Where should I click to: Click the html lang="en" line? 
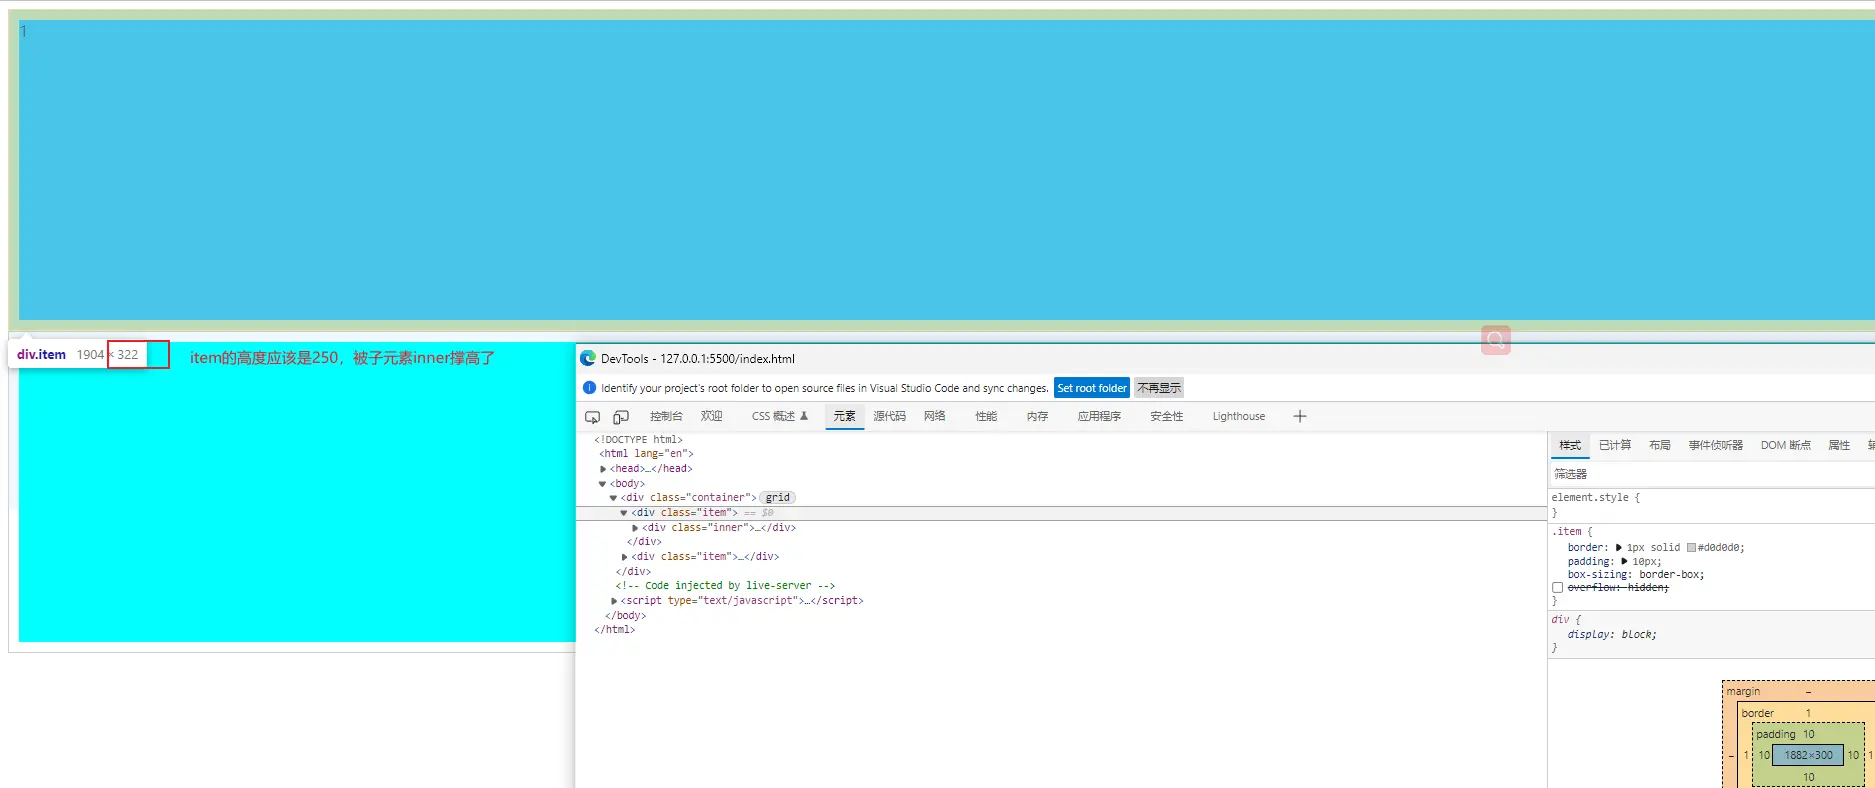[x=646, y=454]
